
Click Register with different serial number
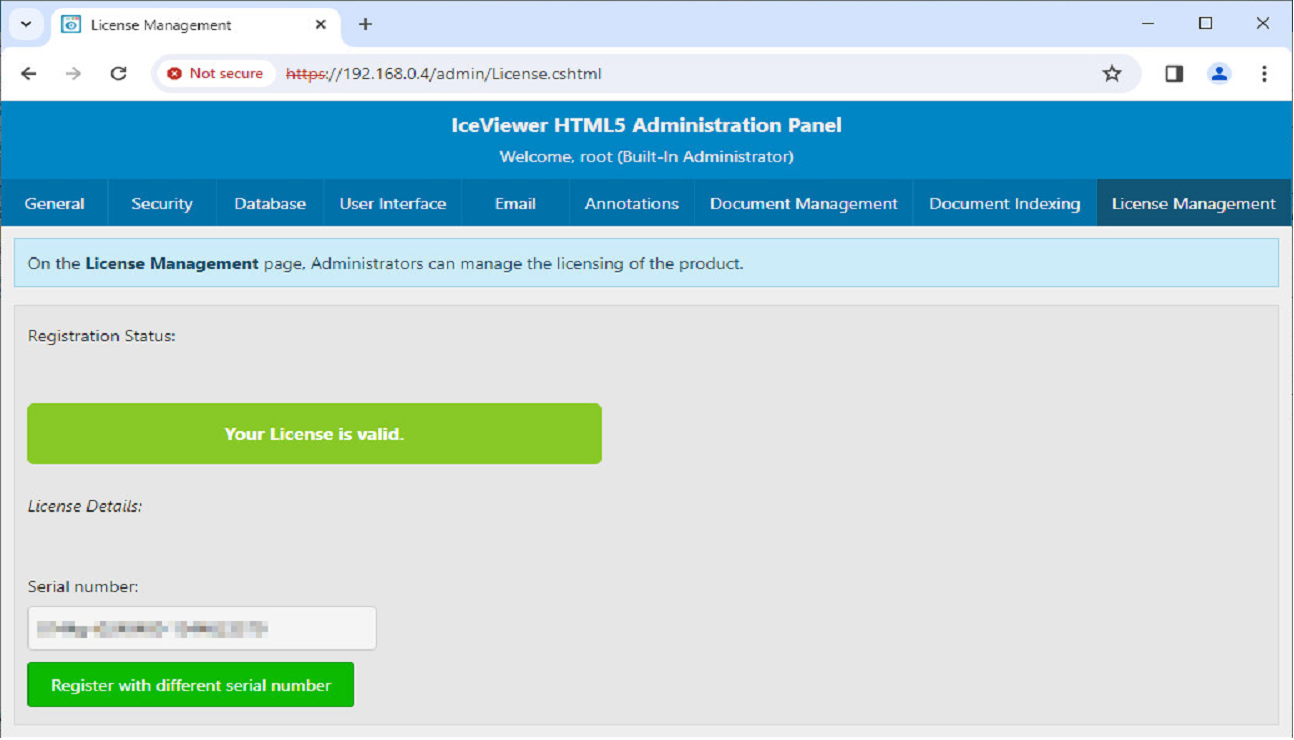191,685
